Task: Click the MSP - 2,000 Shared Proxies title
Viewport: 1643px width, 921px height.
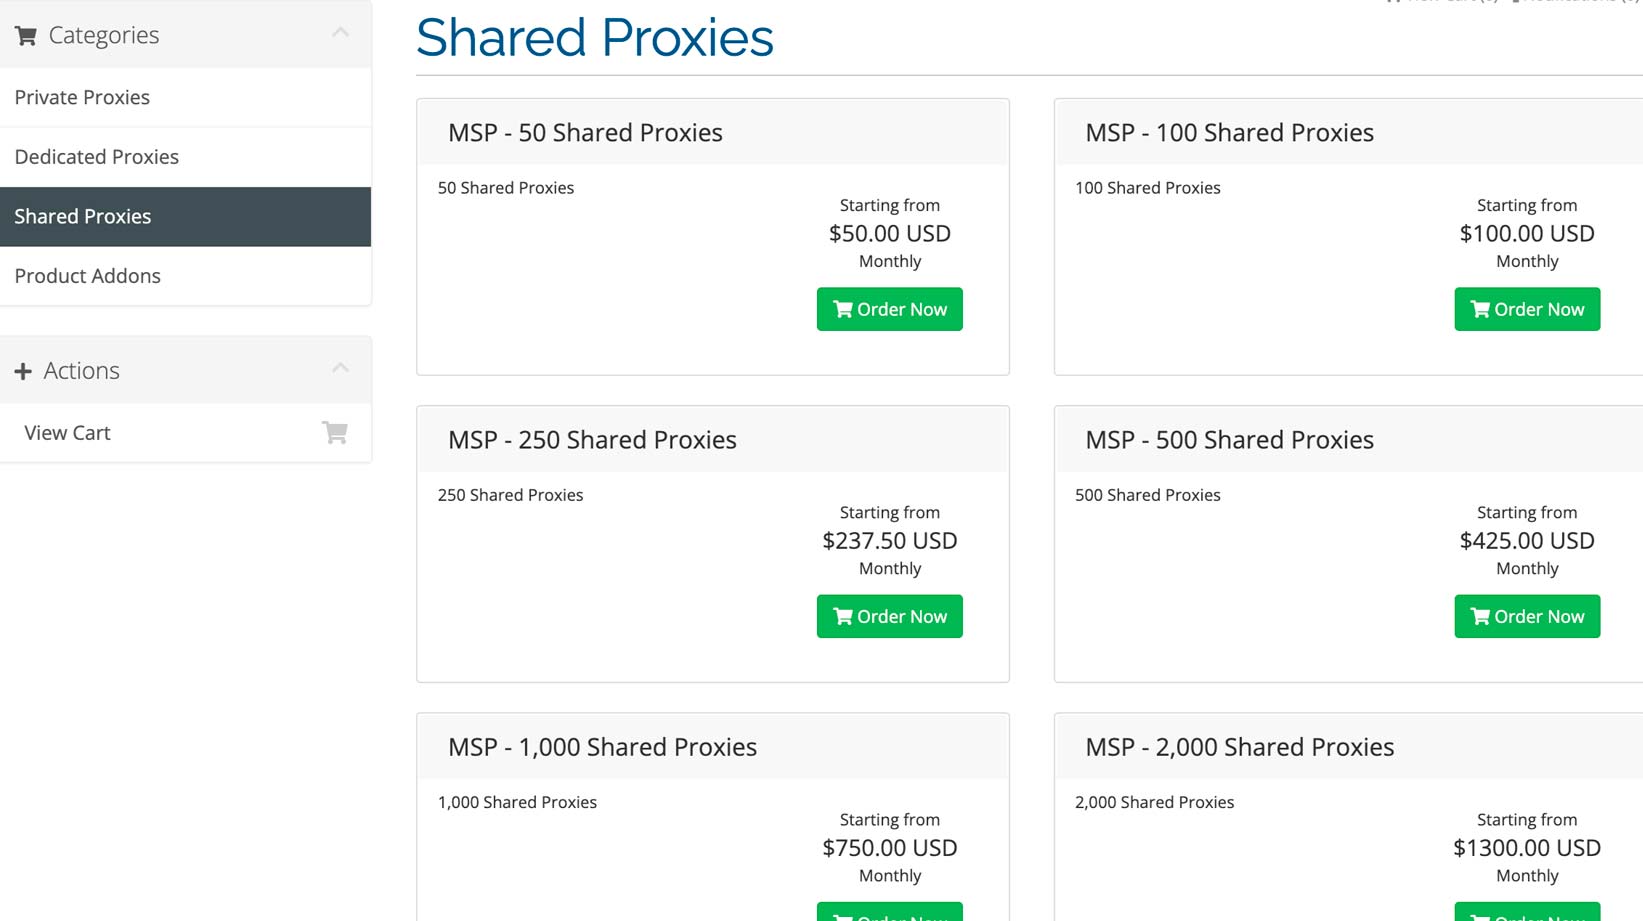Action: point(1239,747)
